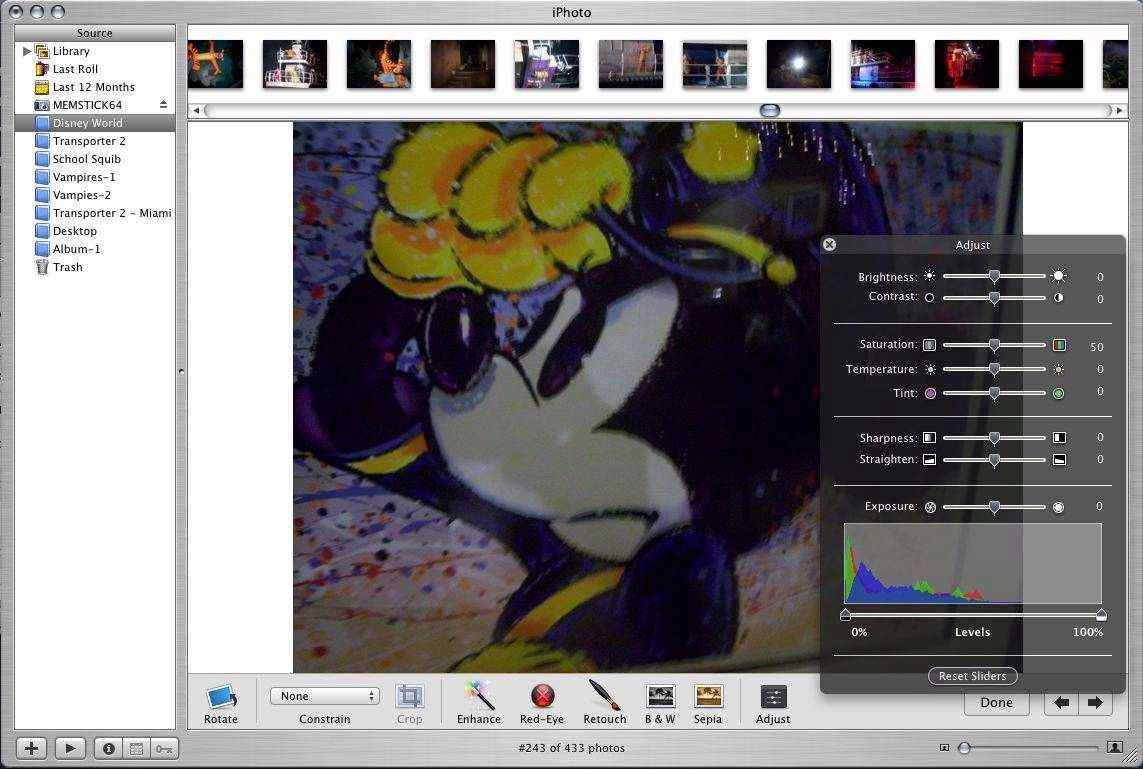Open the Disney World album
The width and height of the screenshot is (1143, 769).
tap(95, 123)
